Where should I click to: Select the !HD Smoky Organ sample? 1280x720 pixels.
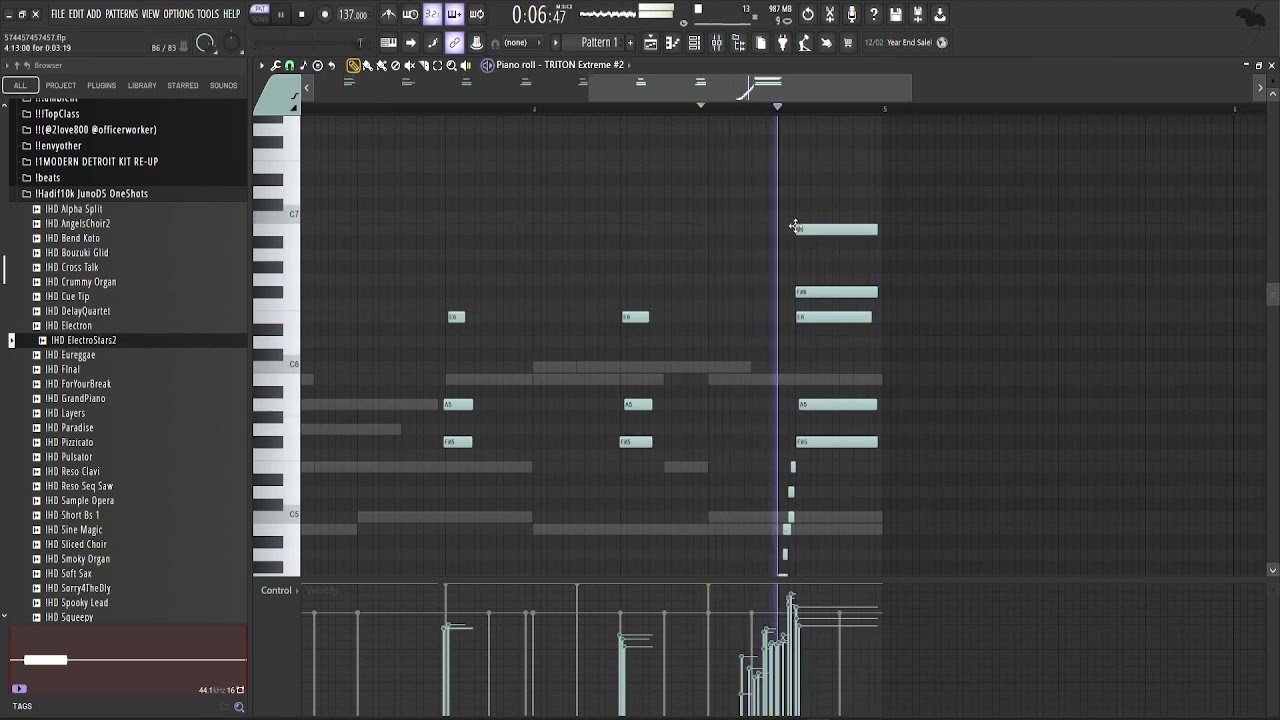pos(77,559)
